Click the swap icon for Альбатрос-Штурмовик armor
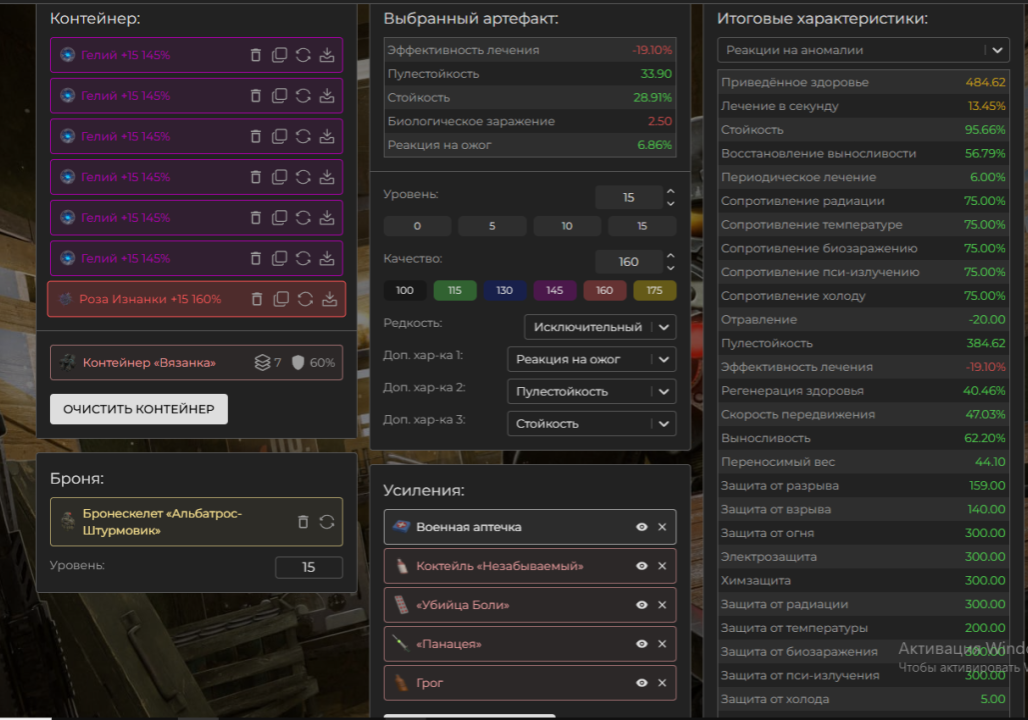1028x720 pixels. click(326, 522)
